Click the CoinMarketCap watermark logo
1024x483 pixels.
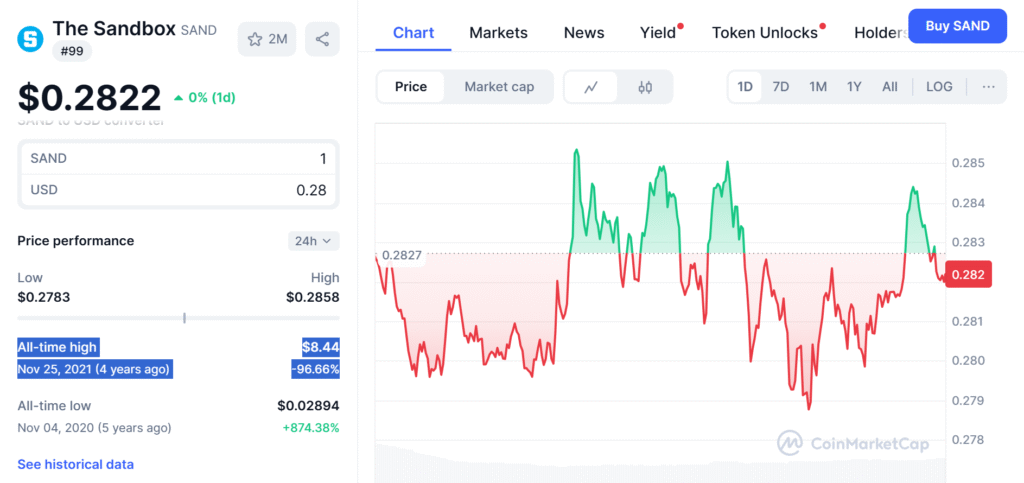pos(852,441)
